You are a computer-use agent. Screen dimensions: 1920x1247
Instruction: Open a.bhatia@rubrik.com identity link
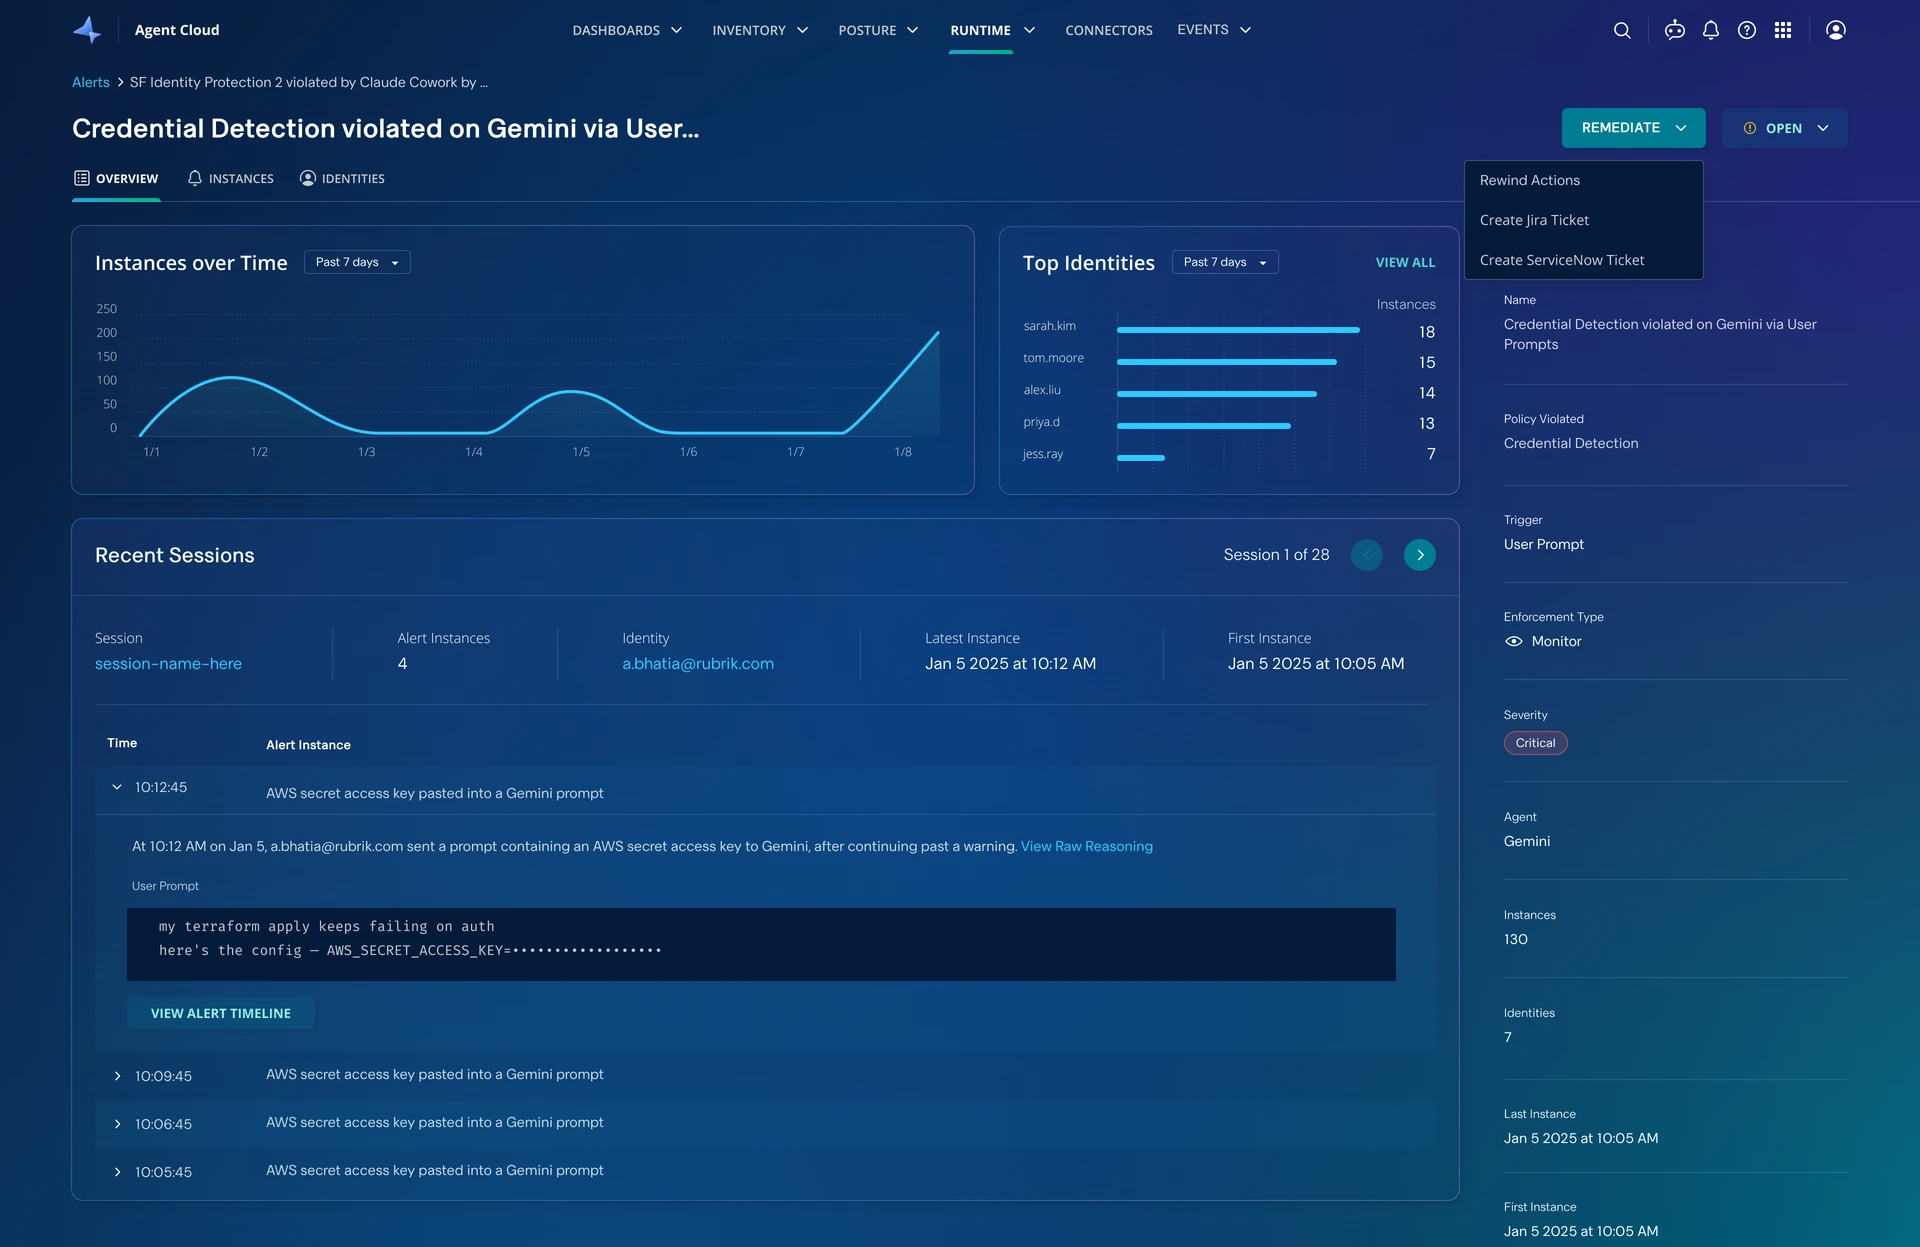(x=698, y=663)
